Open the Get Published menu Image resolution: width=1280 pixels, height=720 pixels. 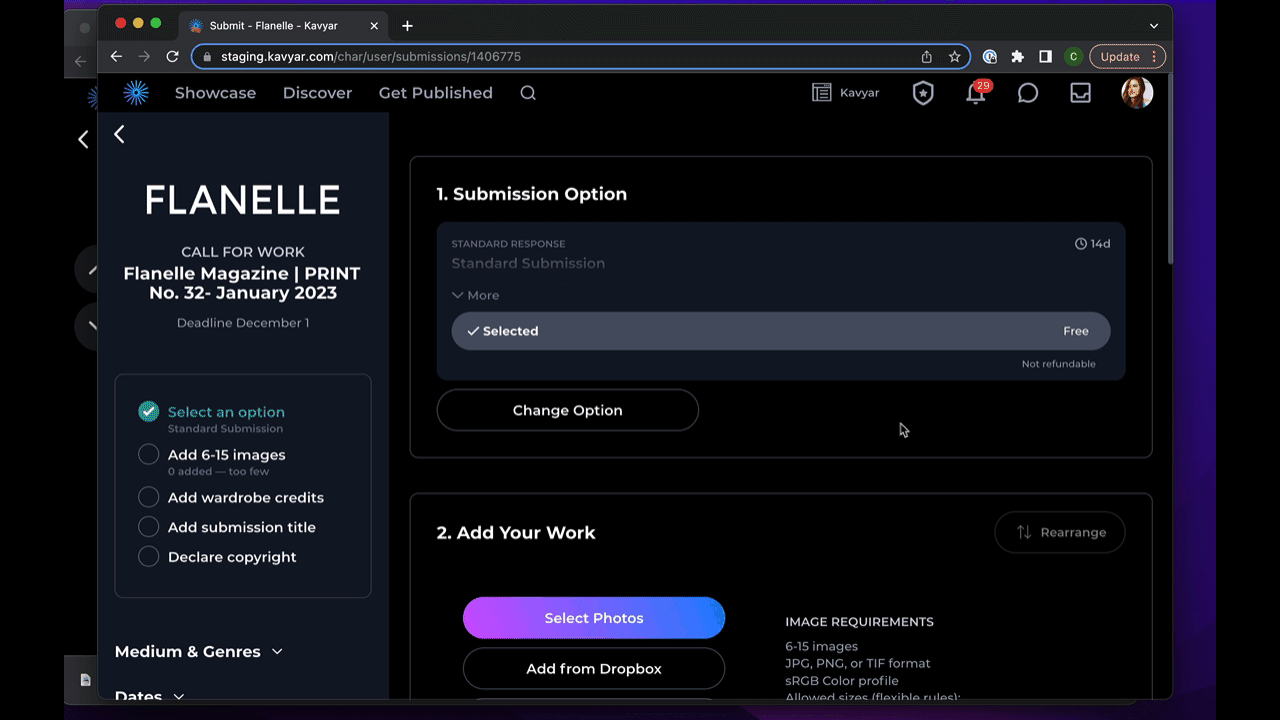[436, 93]
